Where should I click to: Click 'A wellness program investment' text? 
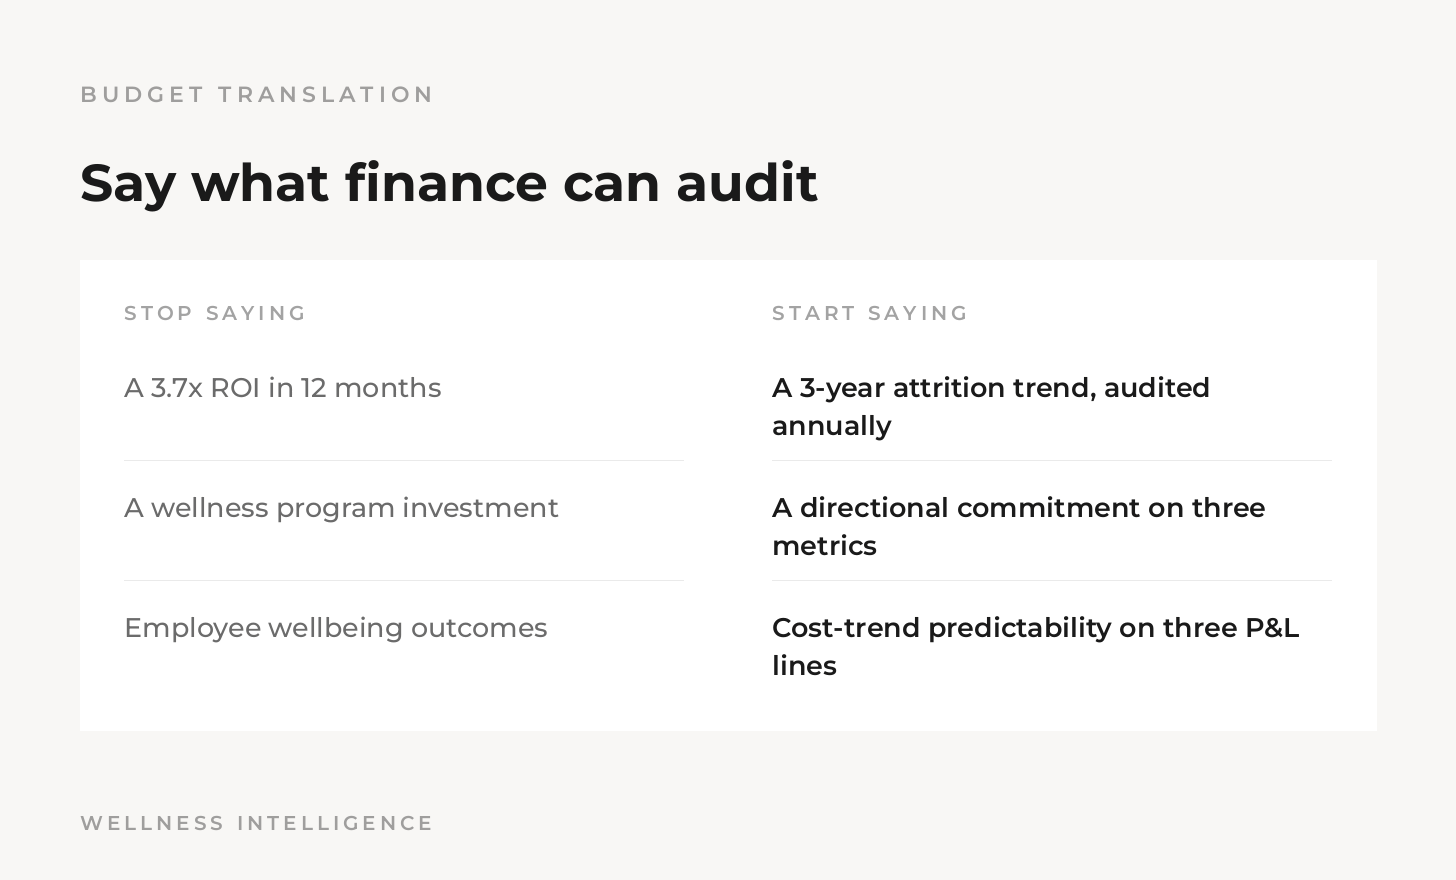[341, 508]
